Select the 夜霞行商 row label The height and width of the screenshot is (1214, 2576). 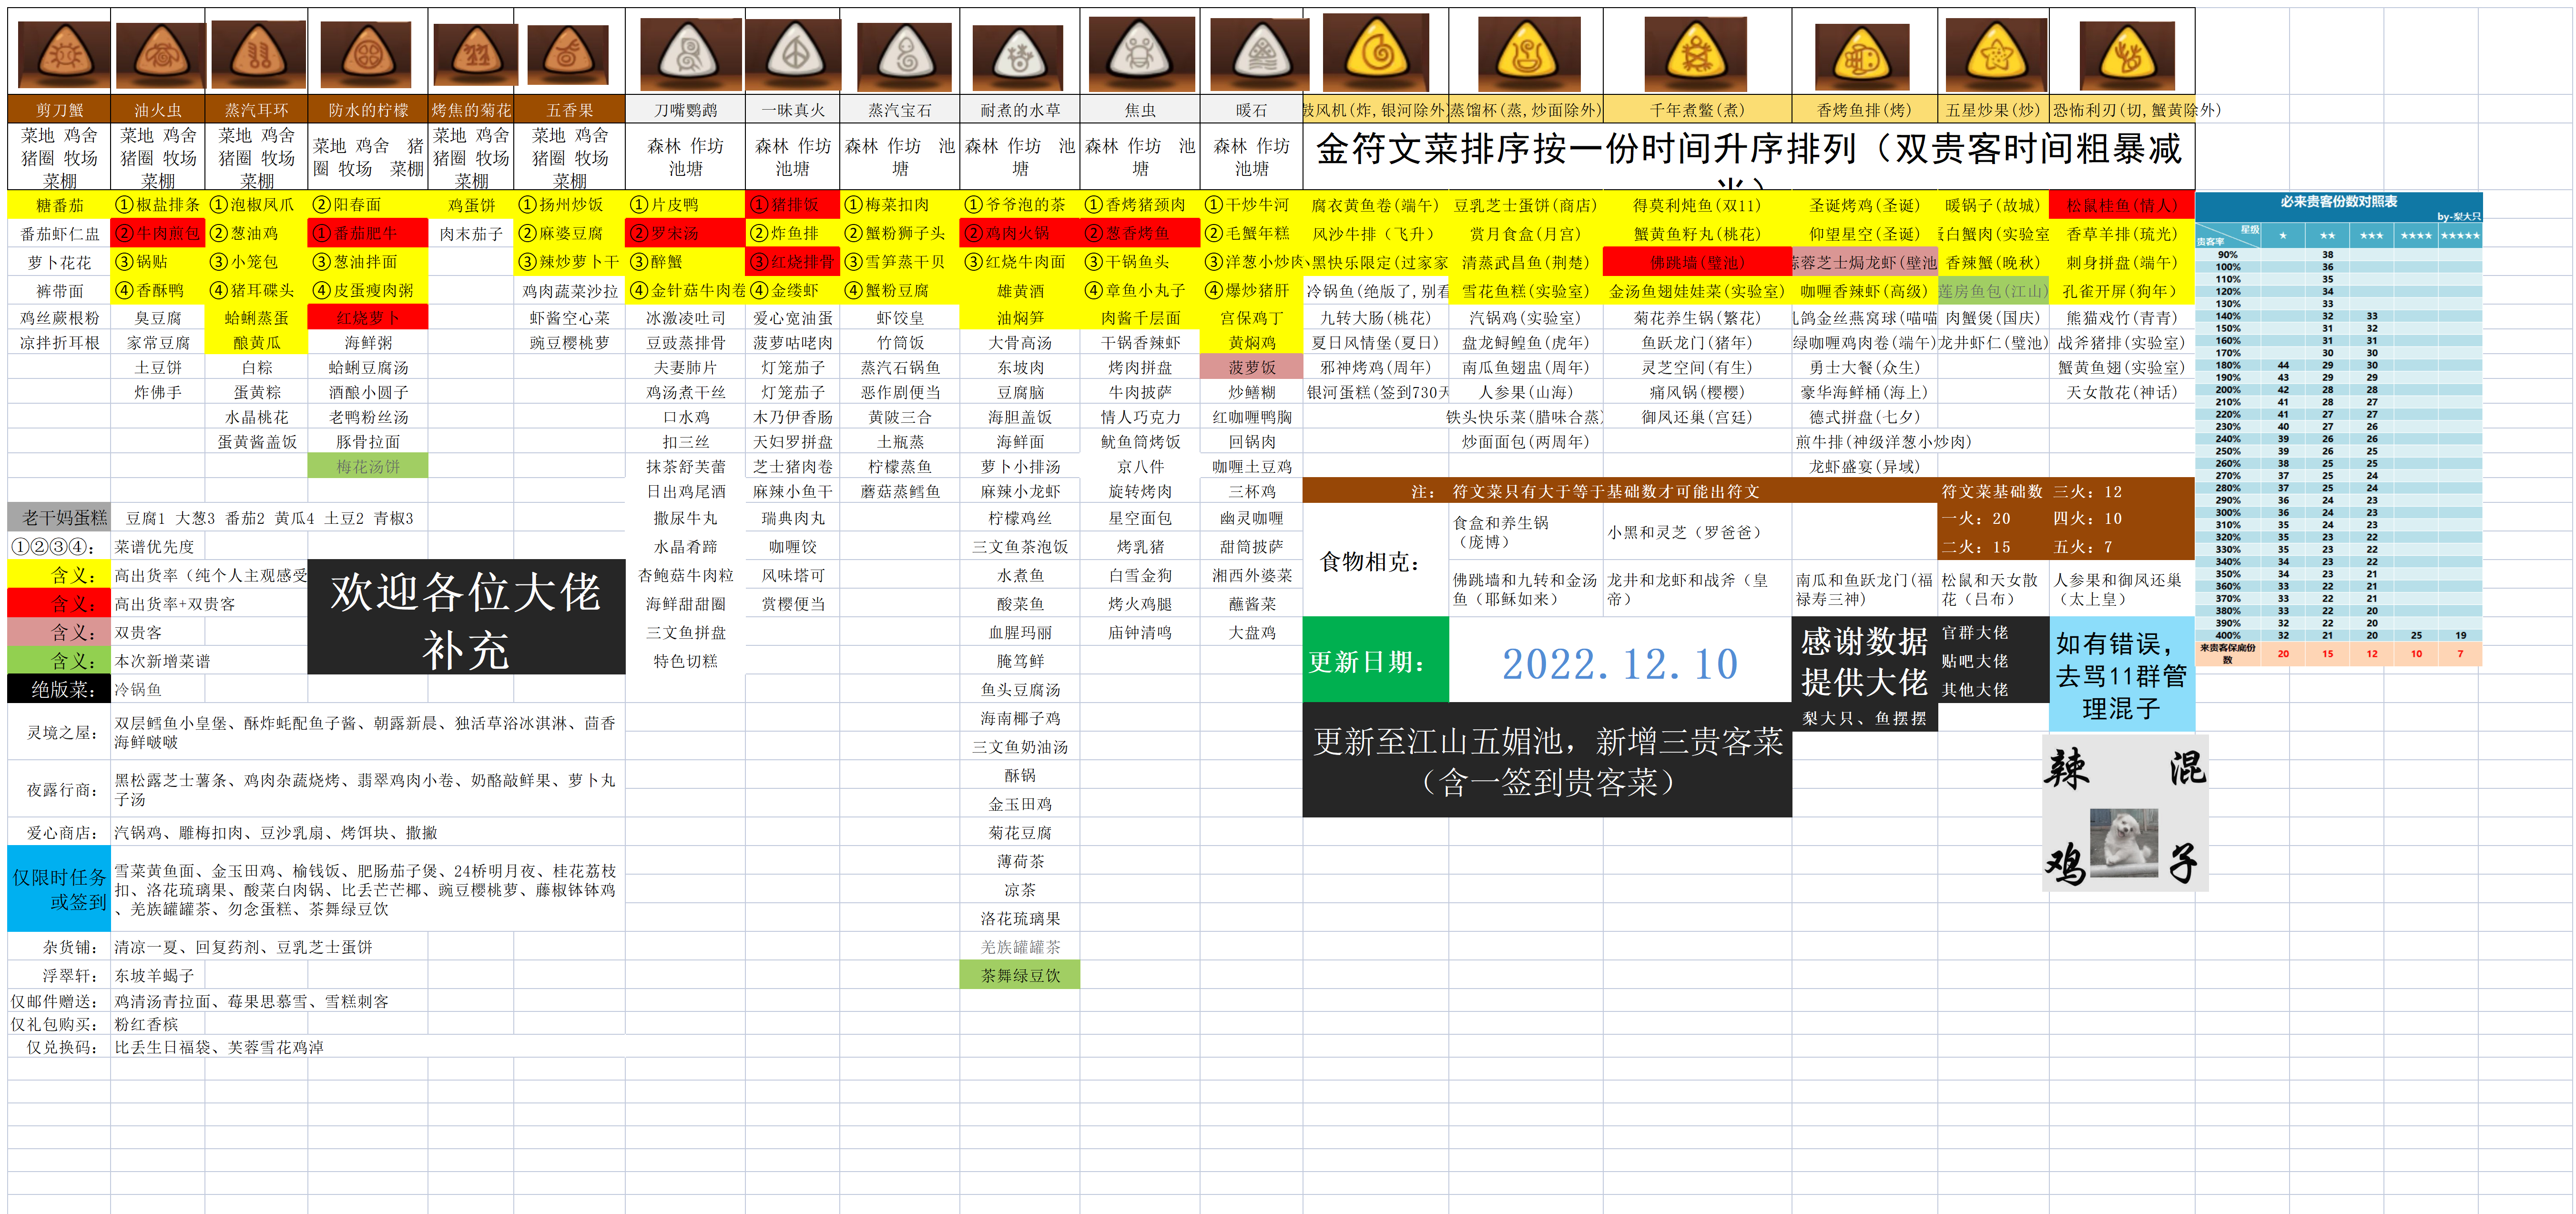pyautogui.click(x=59, y=790)
